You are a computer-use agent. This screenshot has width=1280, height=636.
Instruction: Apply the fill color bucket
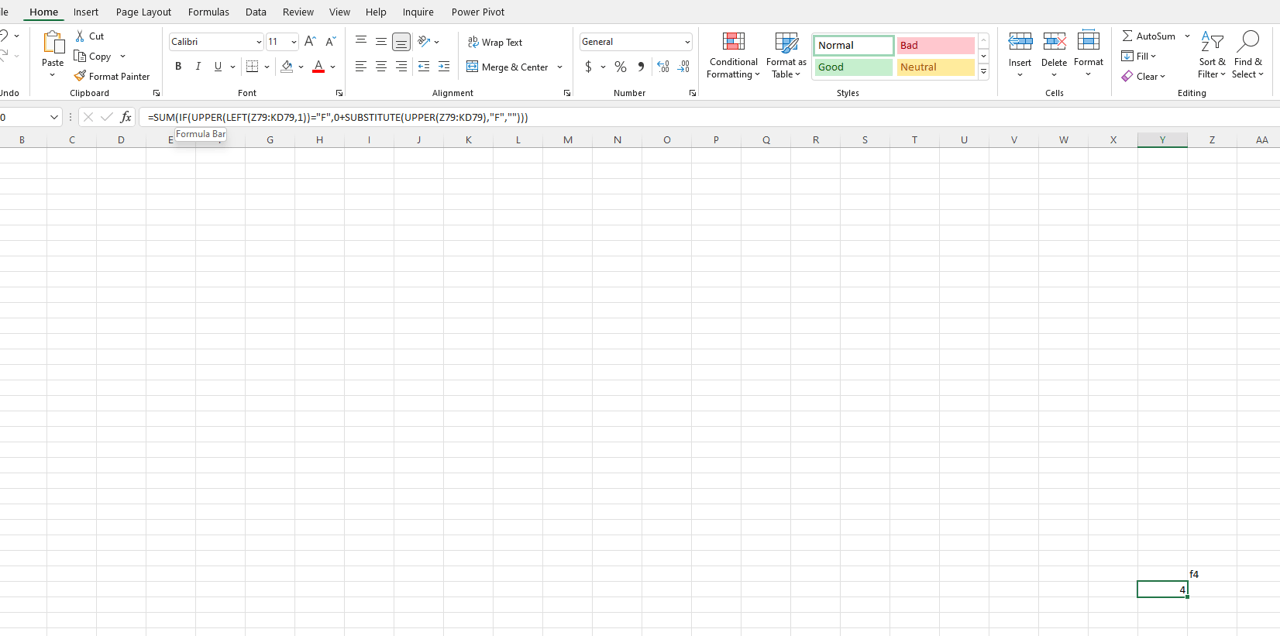pyautogui.click(x=287, y=67)
